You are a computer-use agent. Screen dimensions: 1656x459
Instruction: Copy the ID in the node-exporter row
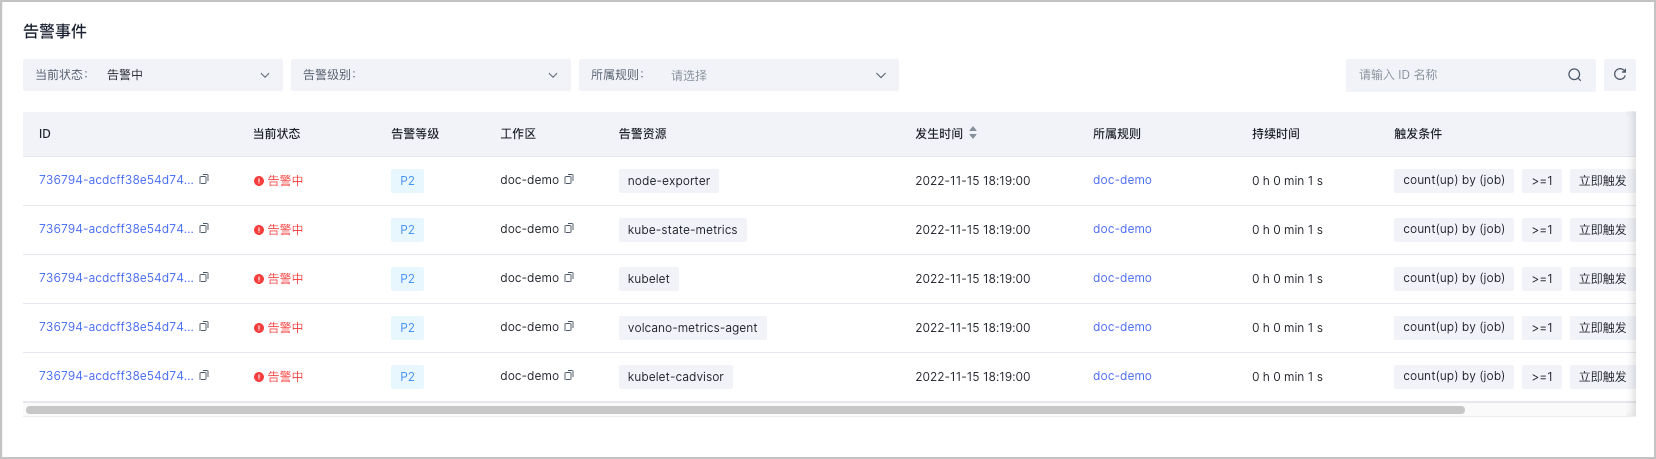204,180
